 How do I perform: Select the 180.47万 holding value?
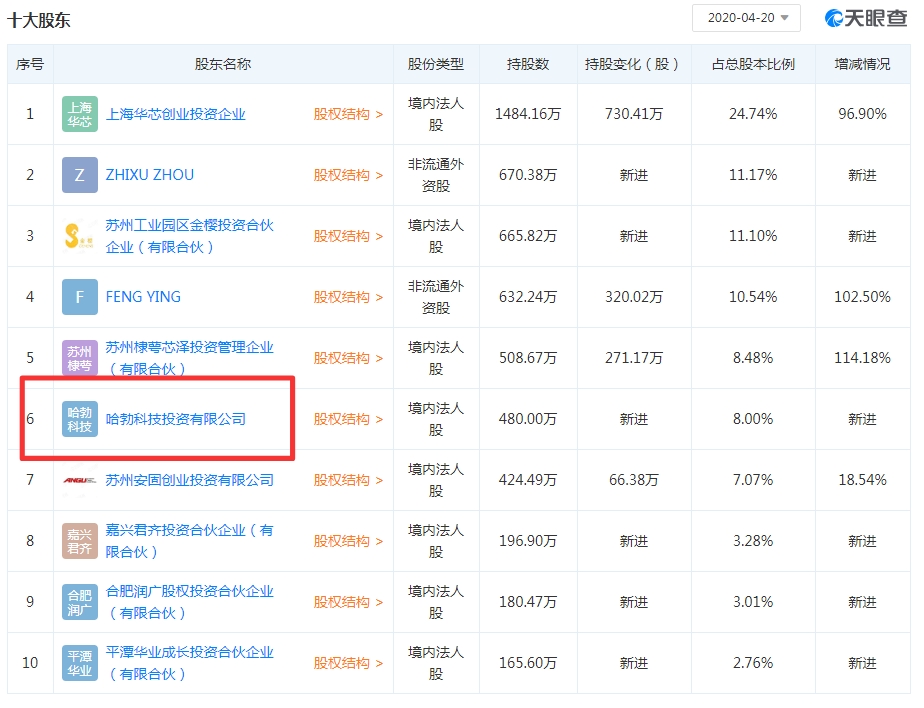tap(528, 602)
